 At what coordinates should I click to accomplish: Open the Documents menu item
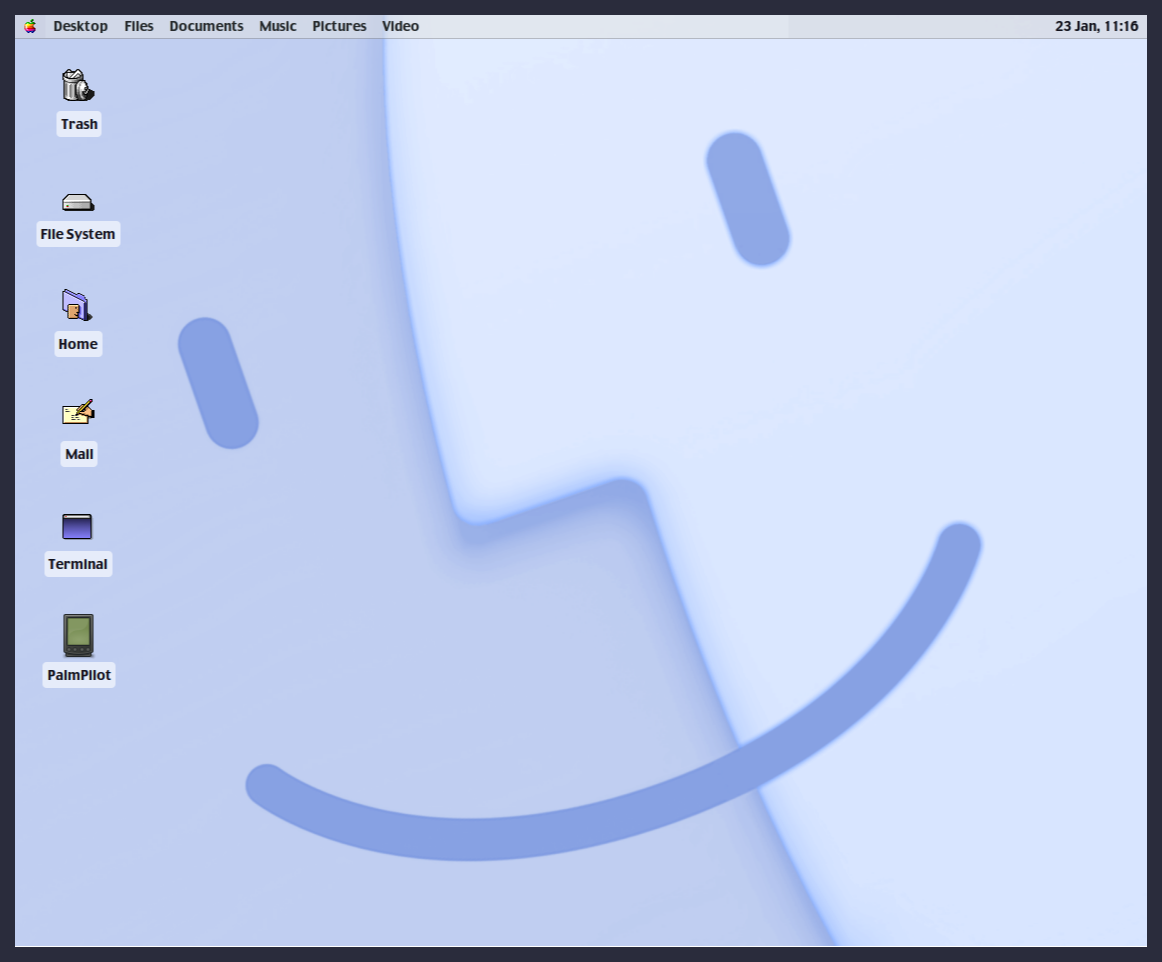tap(206, 26)
